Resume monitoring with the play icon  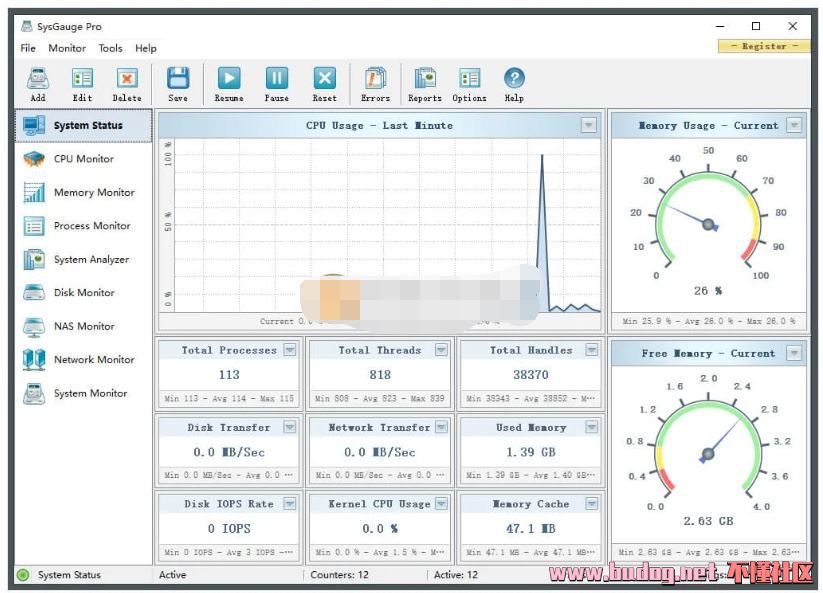229,80
